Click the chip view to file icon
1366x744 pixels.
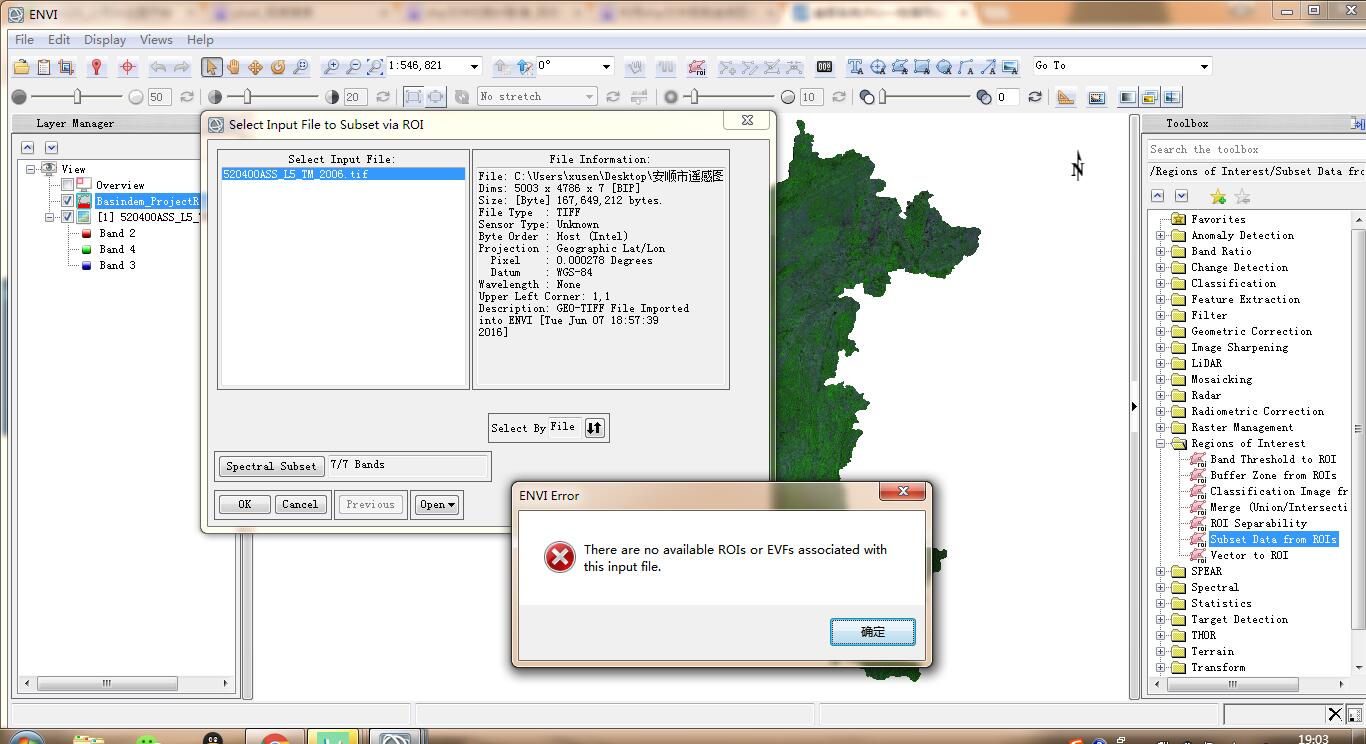(66, 67)
